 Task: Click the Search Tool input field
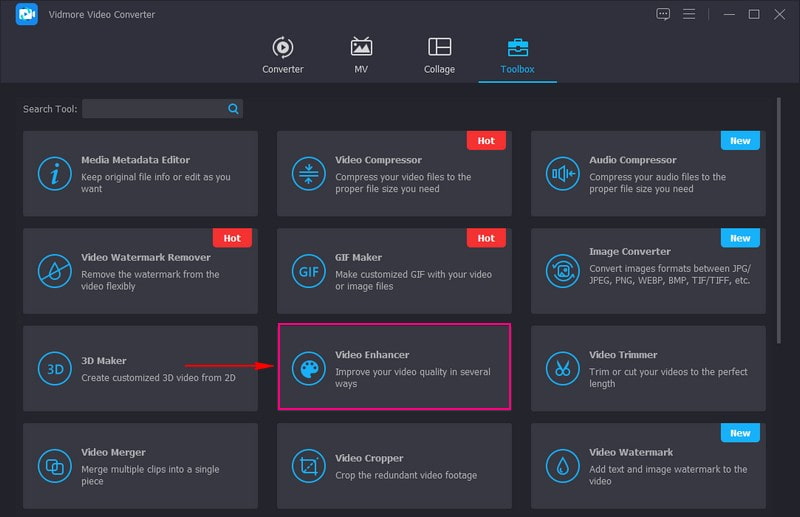tap(155, 108)
